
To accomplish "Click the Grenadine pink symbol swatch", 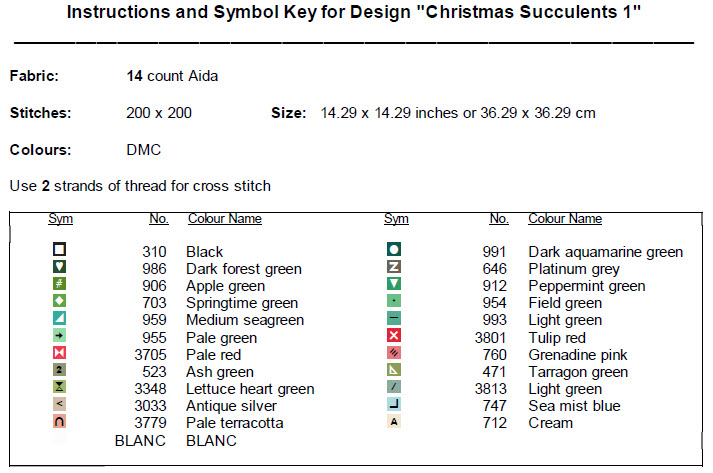I will pos(394,353).
